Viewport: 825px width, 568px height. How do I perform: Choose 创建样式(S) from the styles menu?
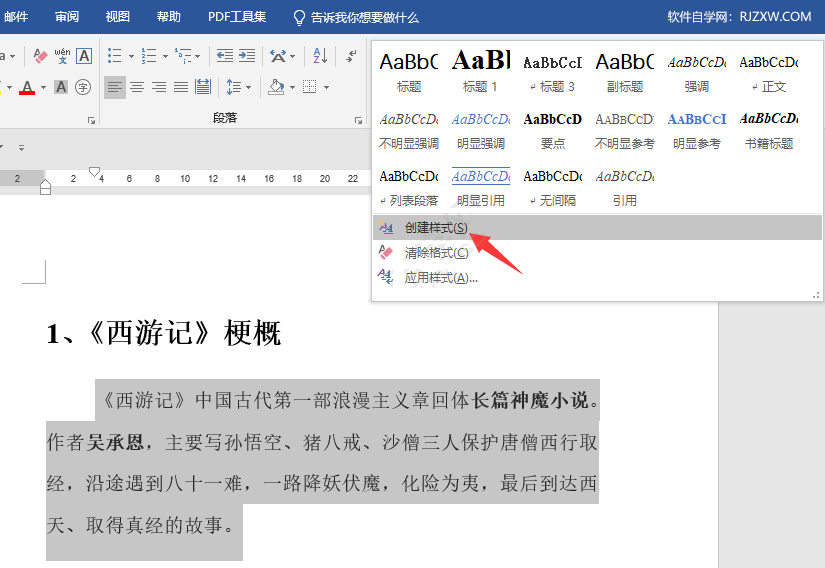pos(597,227)
